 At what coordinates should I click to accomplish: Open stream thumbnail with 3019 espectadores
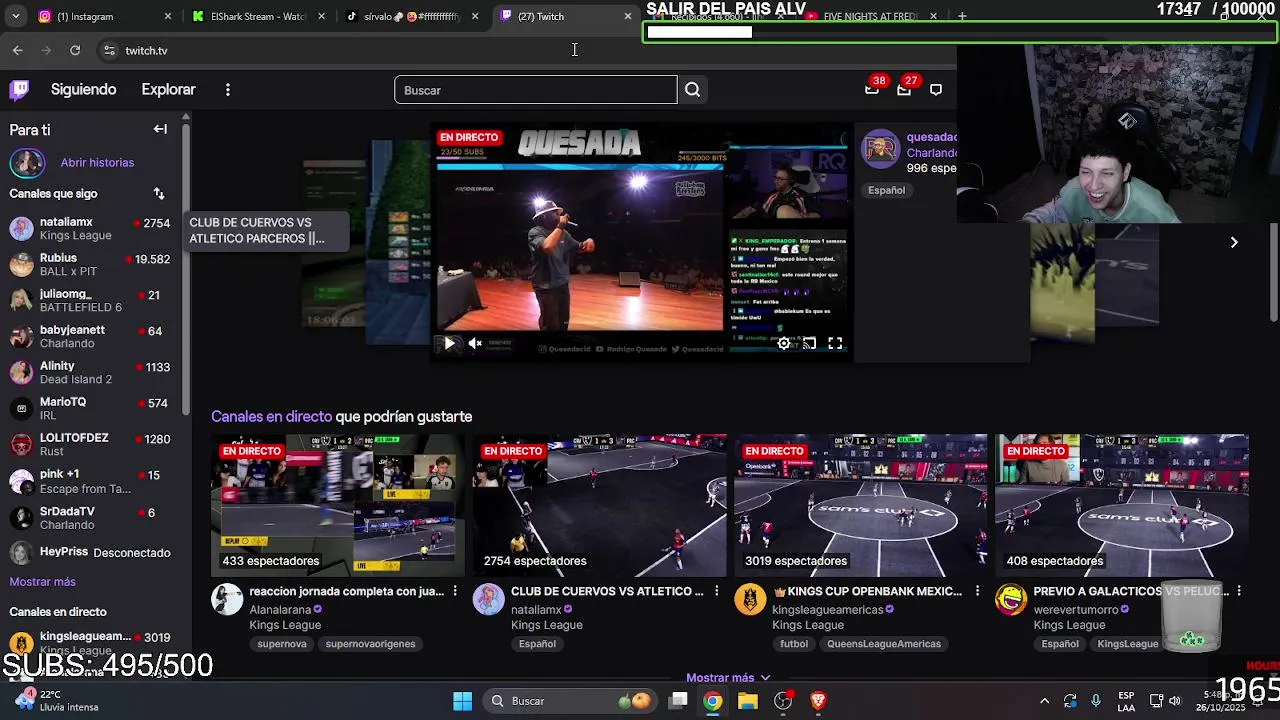click(x=860, y=505)
